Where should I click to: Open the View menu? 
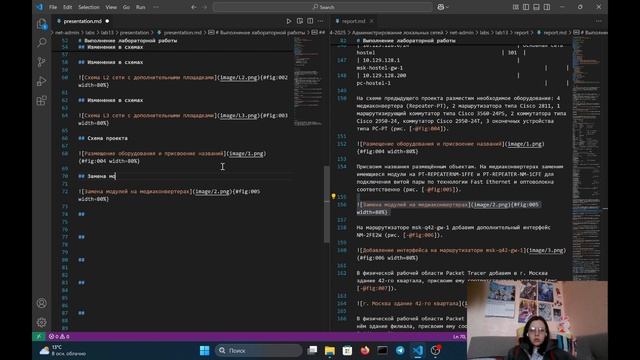(x=111, y=7)
